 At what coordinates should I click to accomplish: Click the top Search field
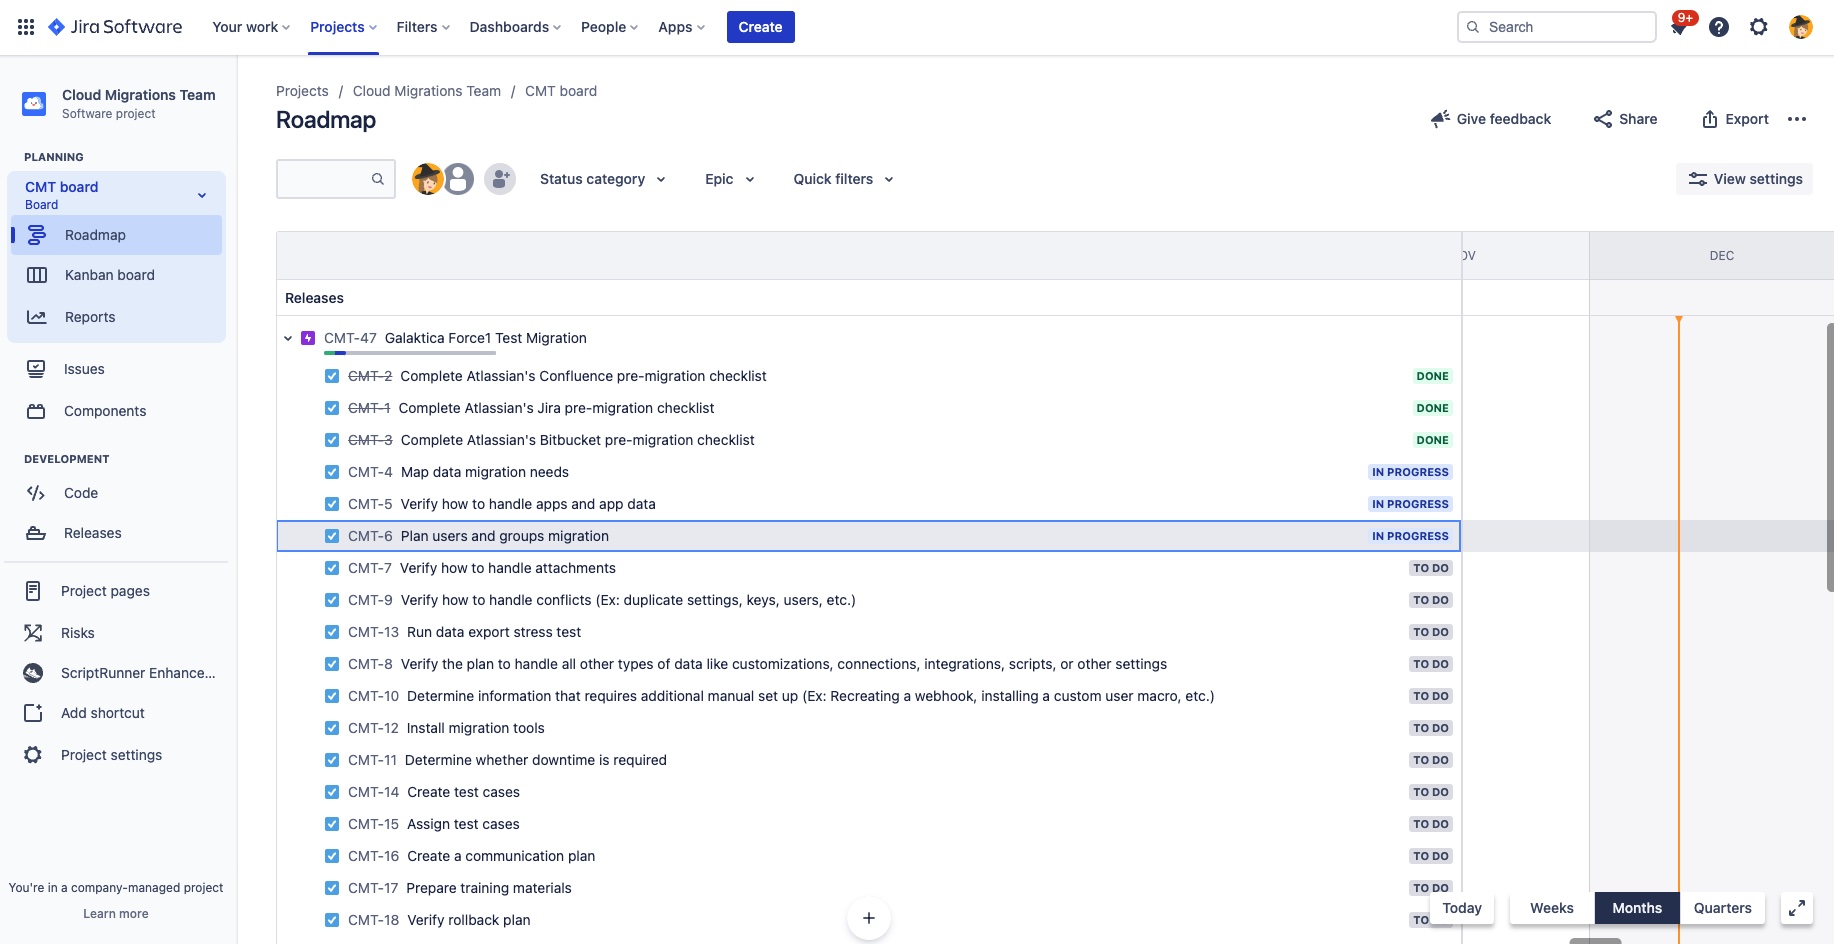click(1557, 27)
